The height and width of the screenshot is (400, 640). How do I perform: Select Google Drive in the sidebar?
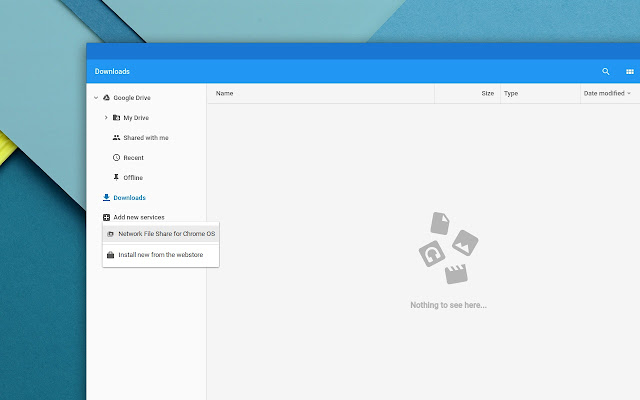point(132,98)
